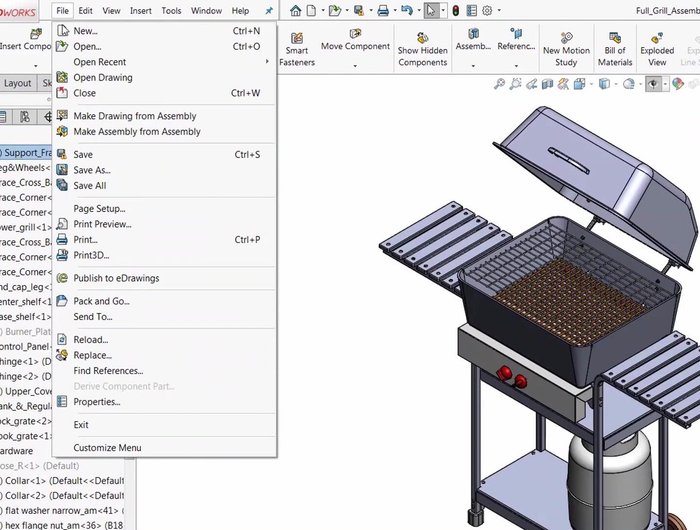
Task: Click the Options gear icon
Action: coord(487,11)
